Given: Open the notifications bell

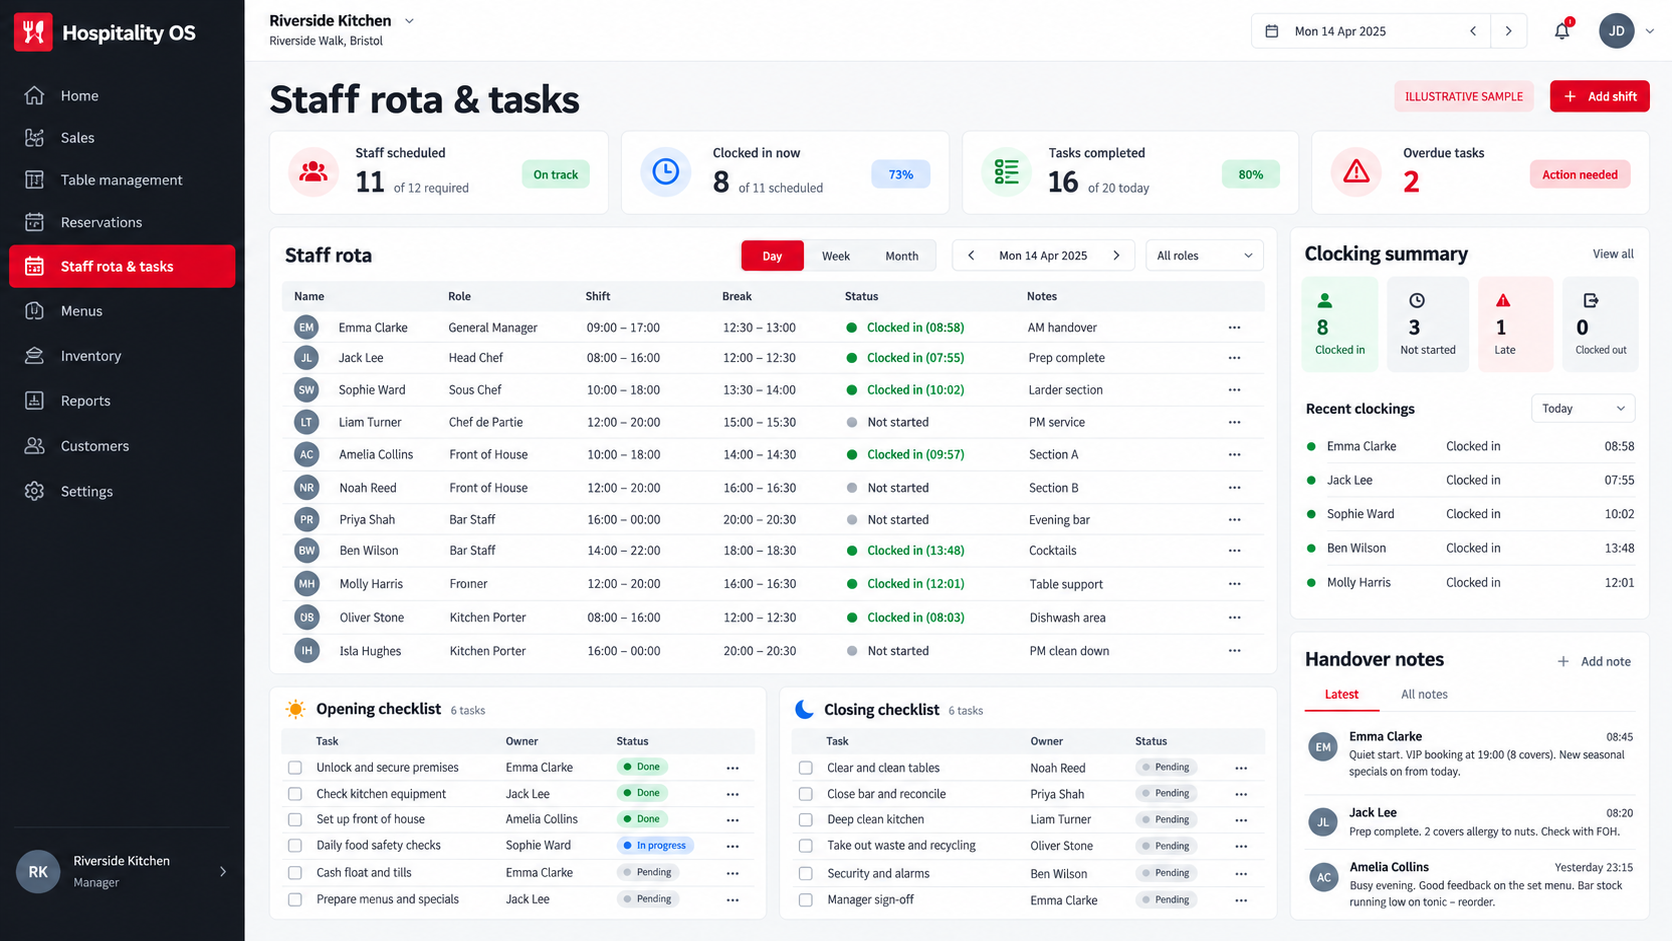Looking at the screenshot, I should (x=1562, y=31).
